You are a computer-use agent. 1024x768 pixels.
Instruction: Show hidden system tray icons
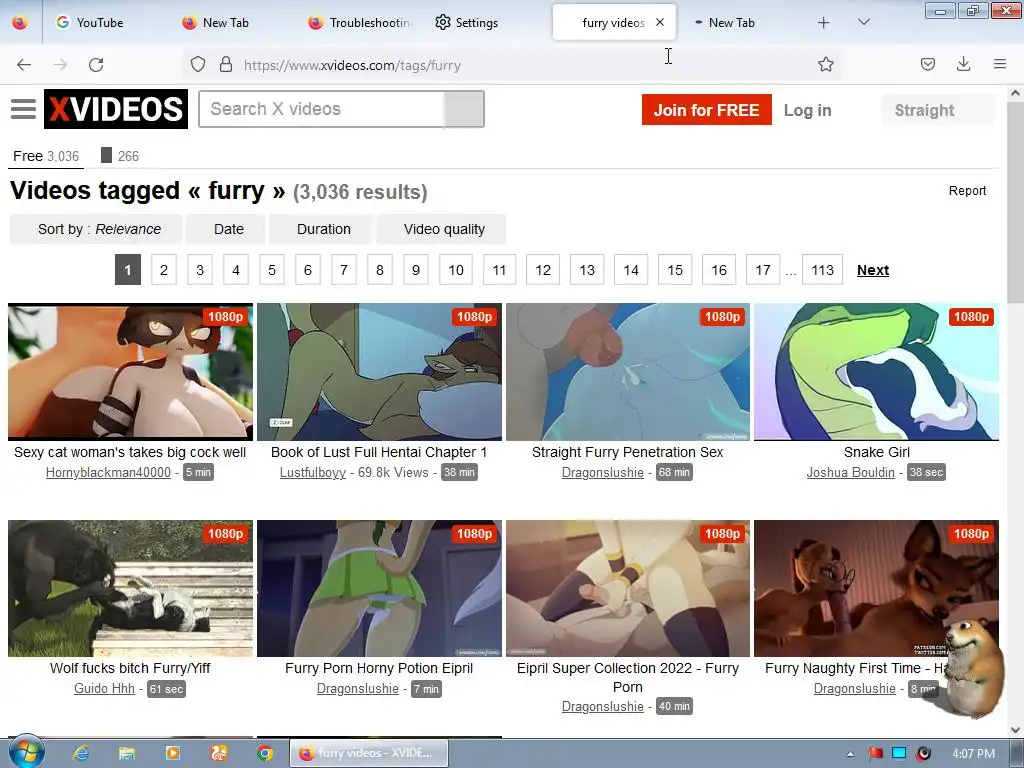click(850, 754)
